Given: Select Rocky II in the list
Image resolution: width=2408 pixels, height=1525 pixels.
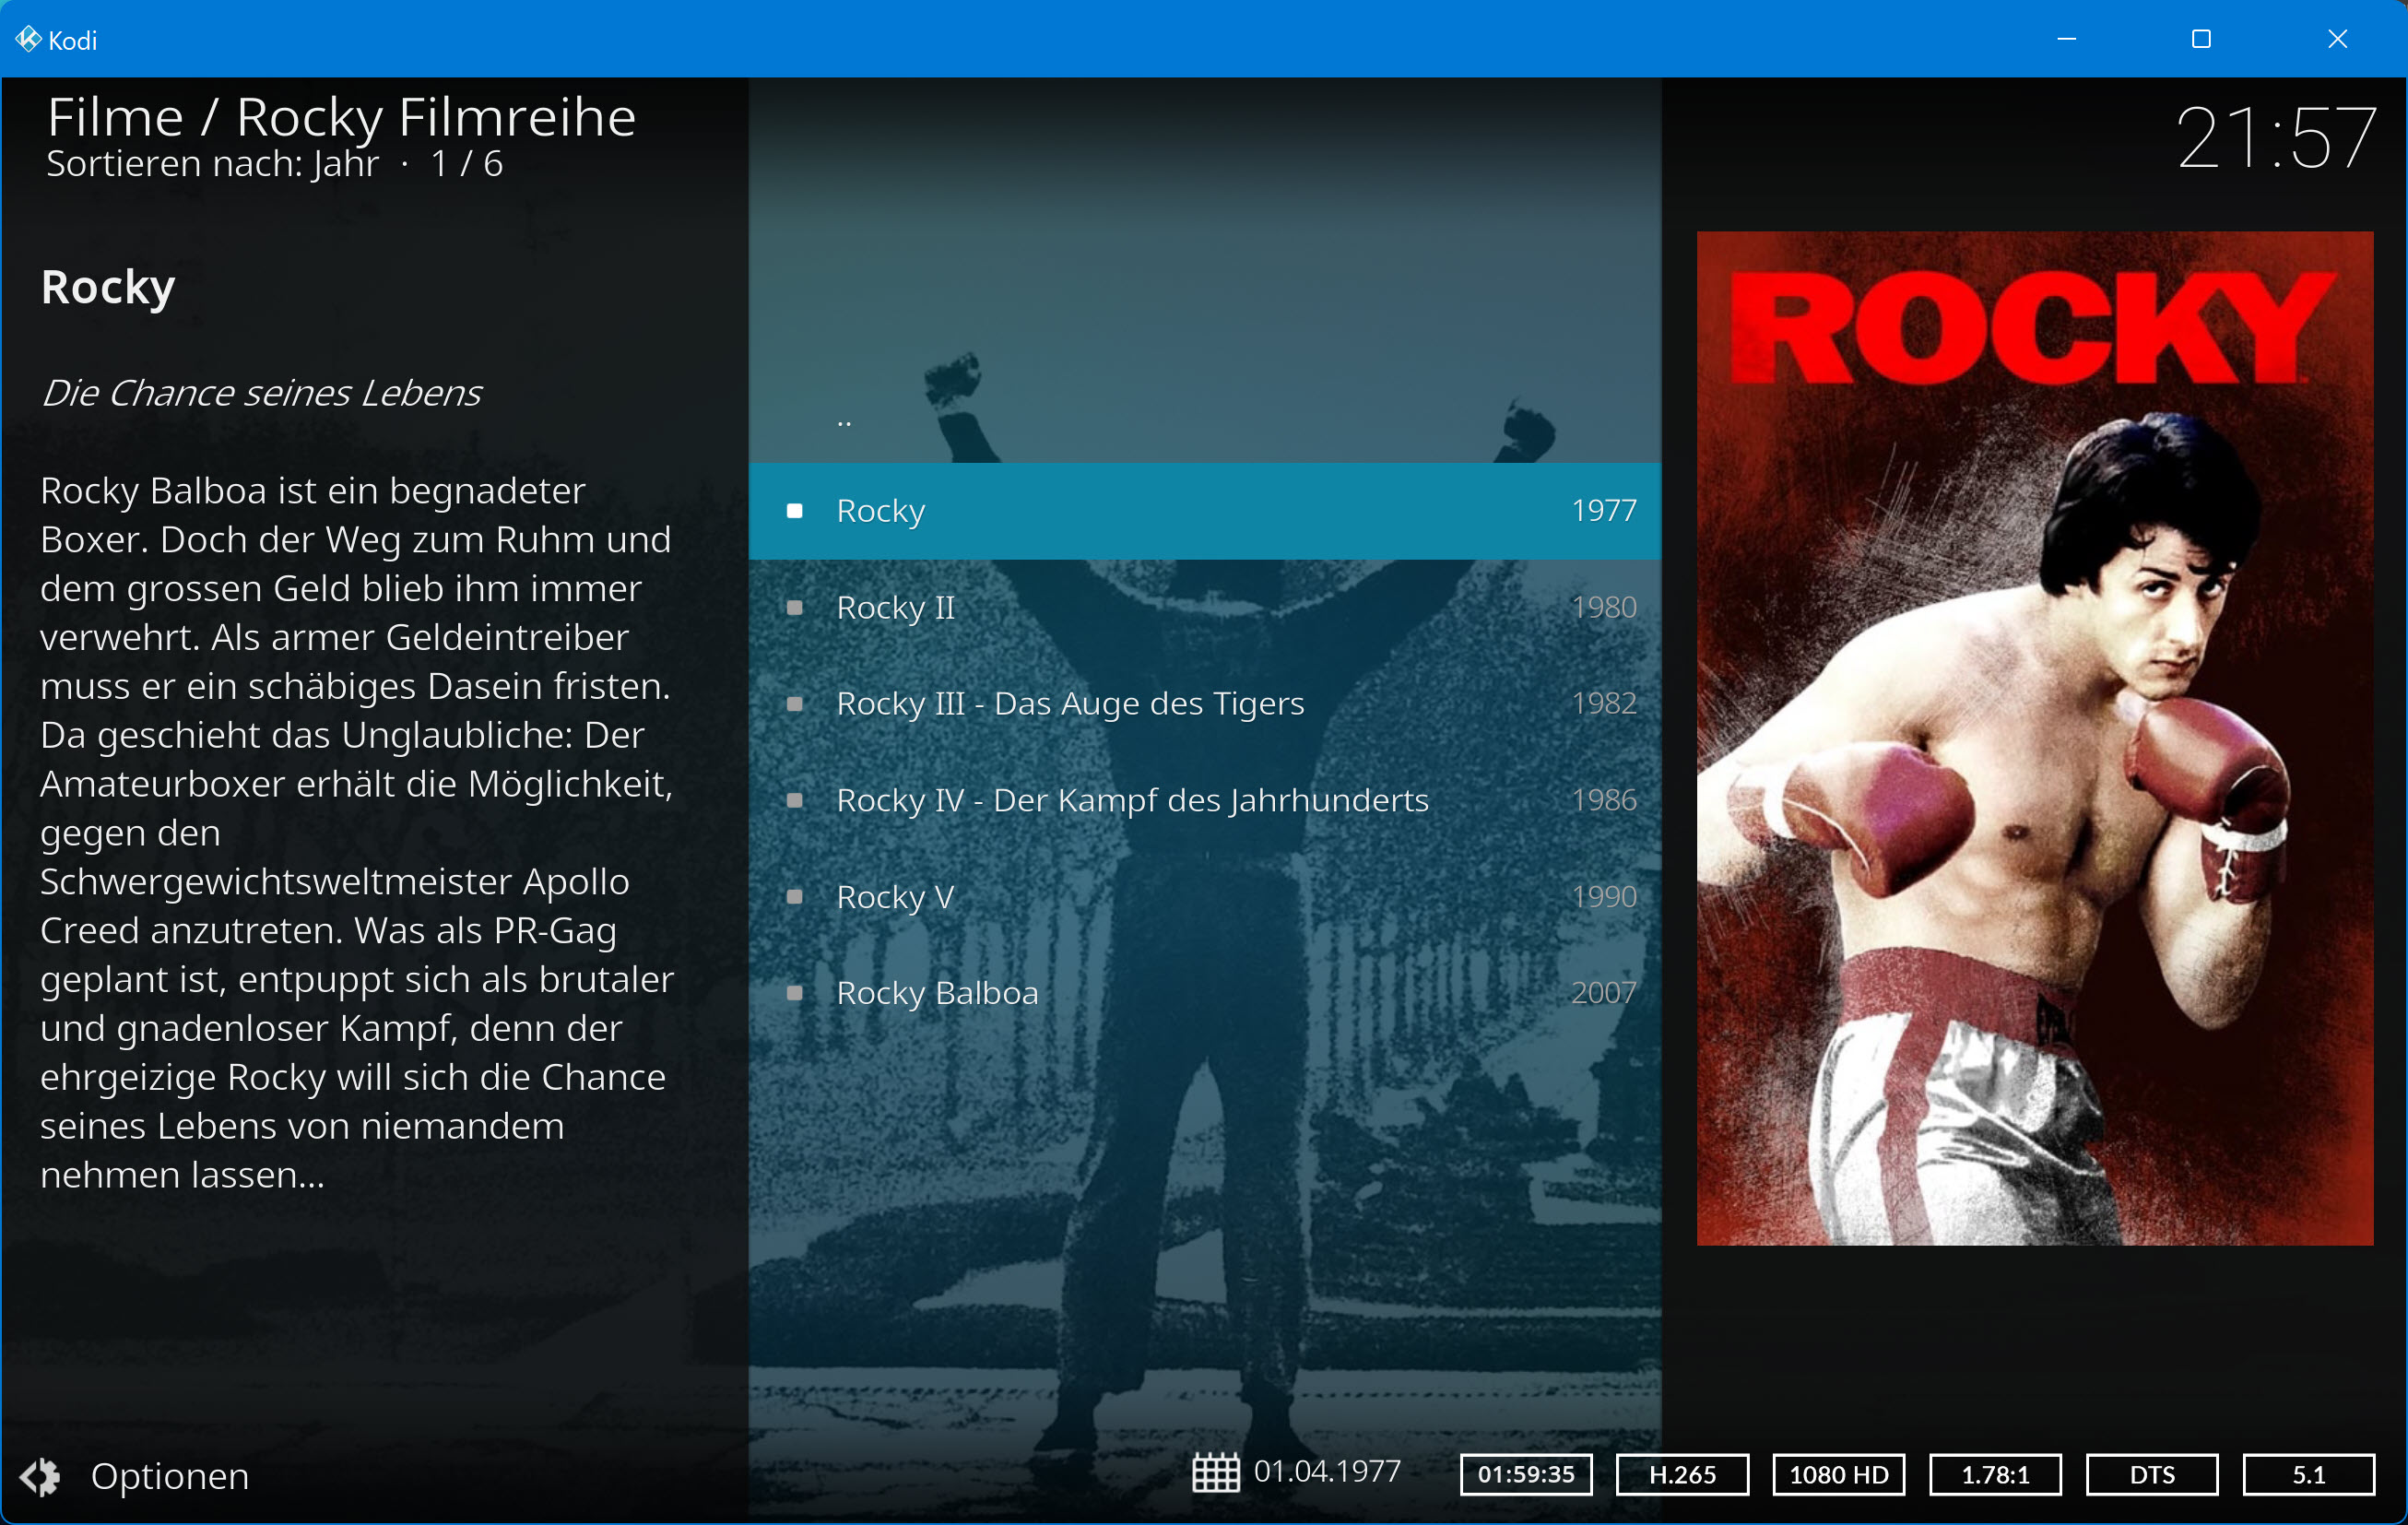Looking at the screenshot, I should (x=1205, y=607).
